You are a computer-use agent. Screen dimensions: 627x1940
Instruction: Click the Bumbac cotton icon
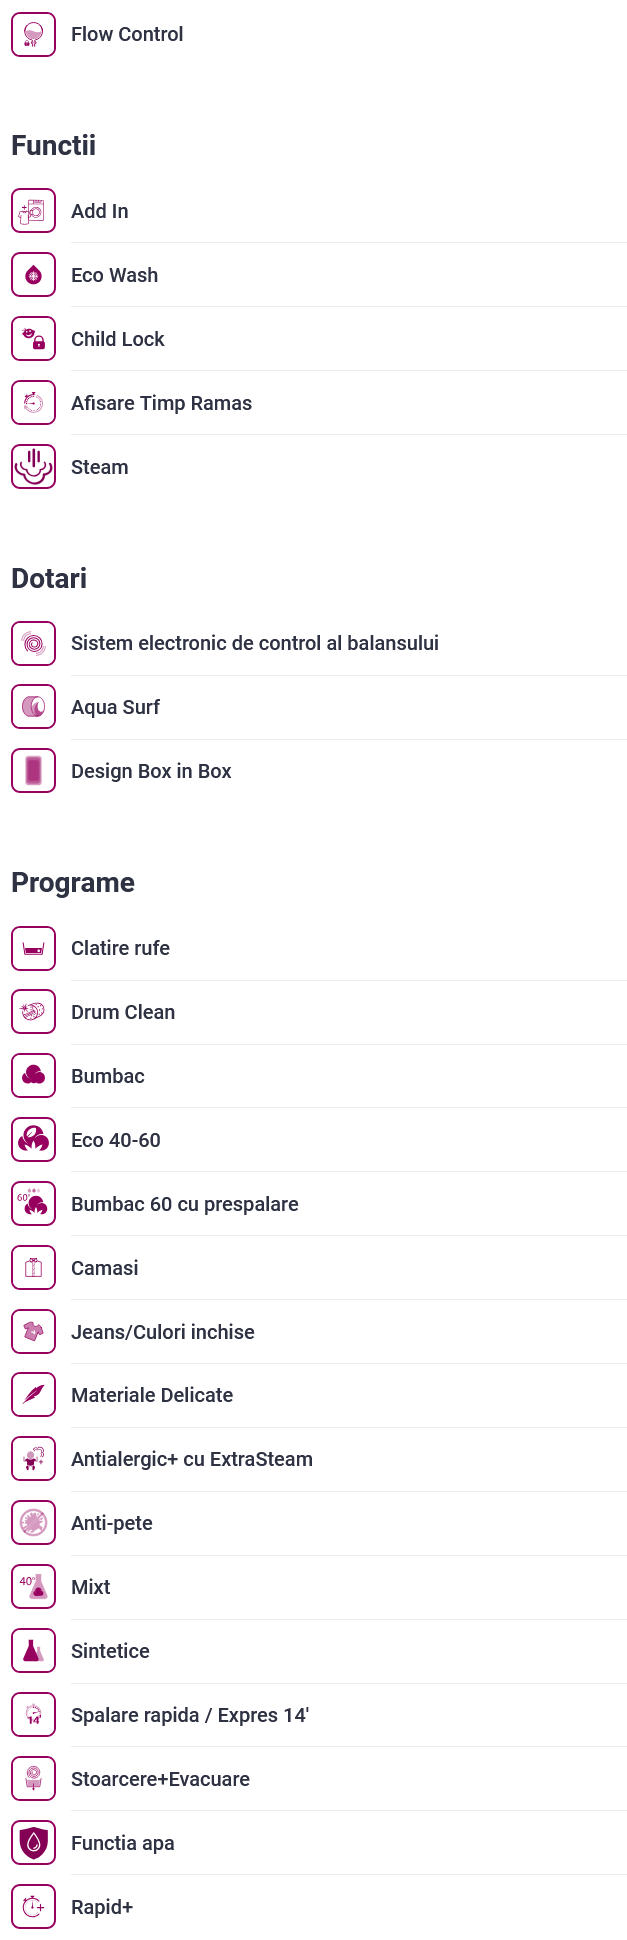click(33, 1076)
